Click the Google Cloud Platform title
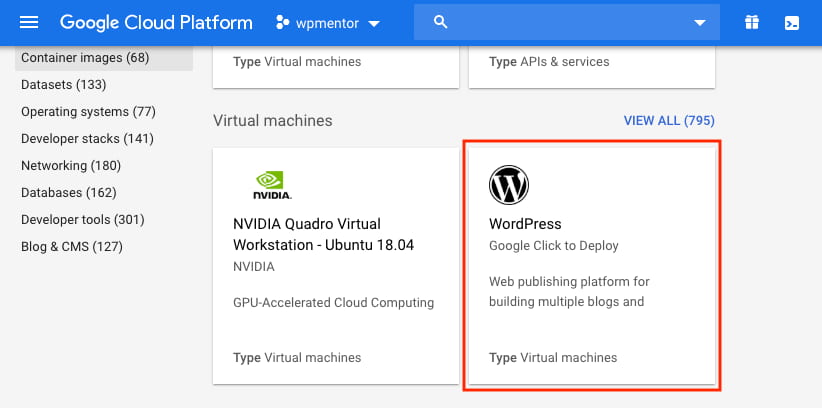Image resolution: width=822 pixels, height=408 pixels. click(x=156, y=23)
